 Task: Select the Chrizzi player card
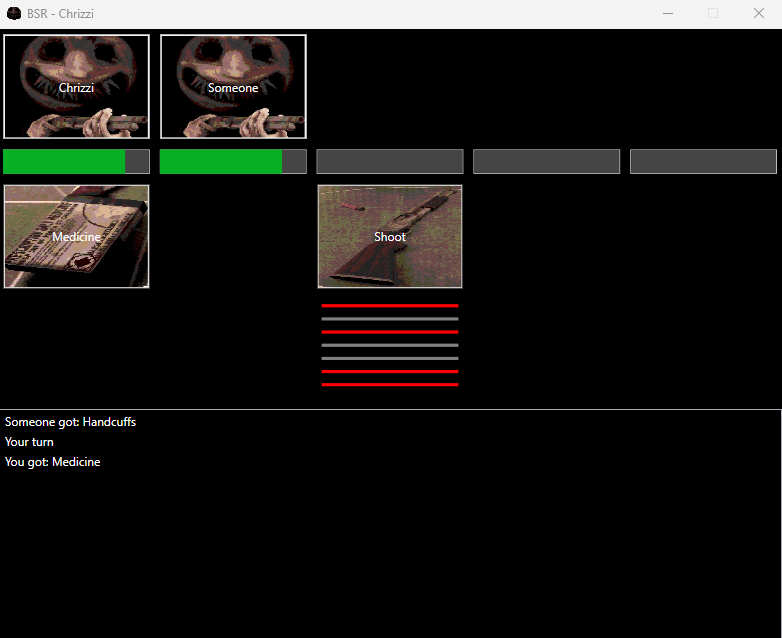(x=76, y=86)
